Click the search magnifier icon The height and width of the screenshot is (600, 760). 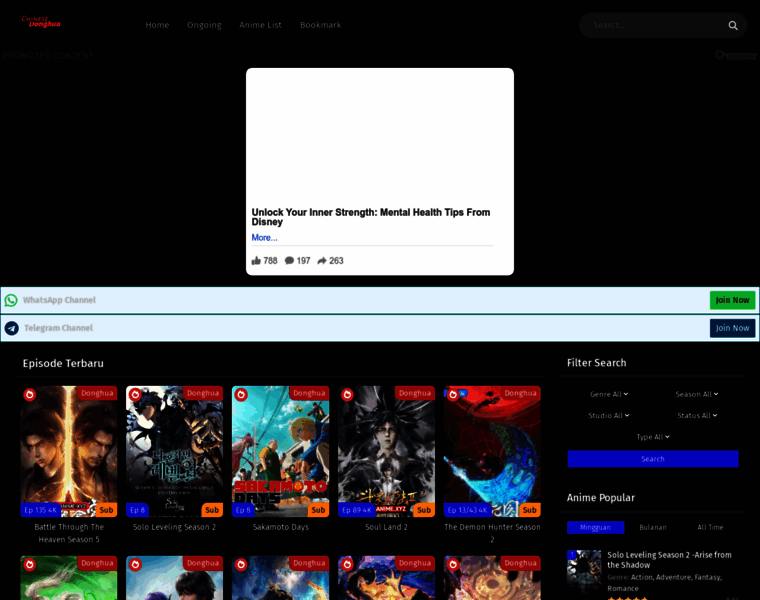click(733, 26)
